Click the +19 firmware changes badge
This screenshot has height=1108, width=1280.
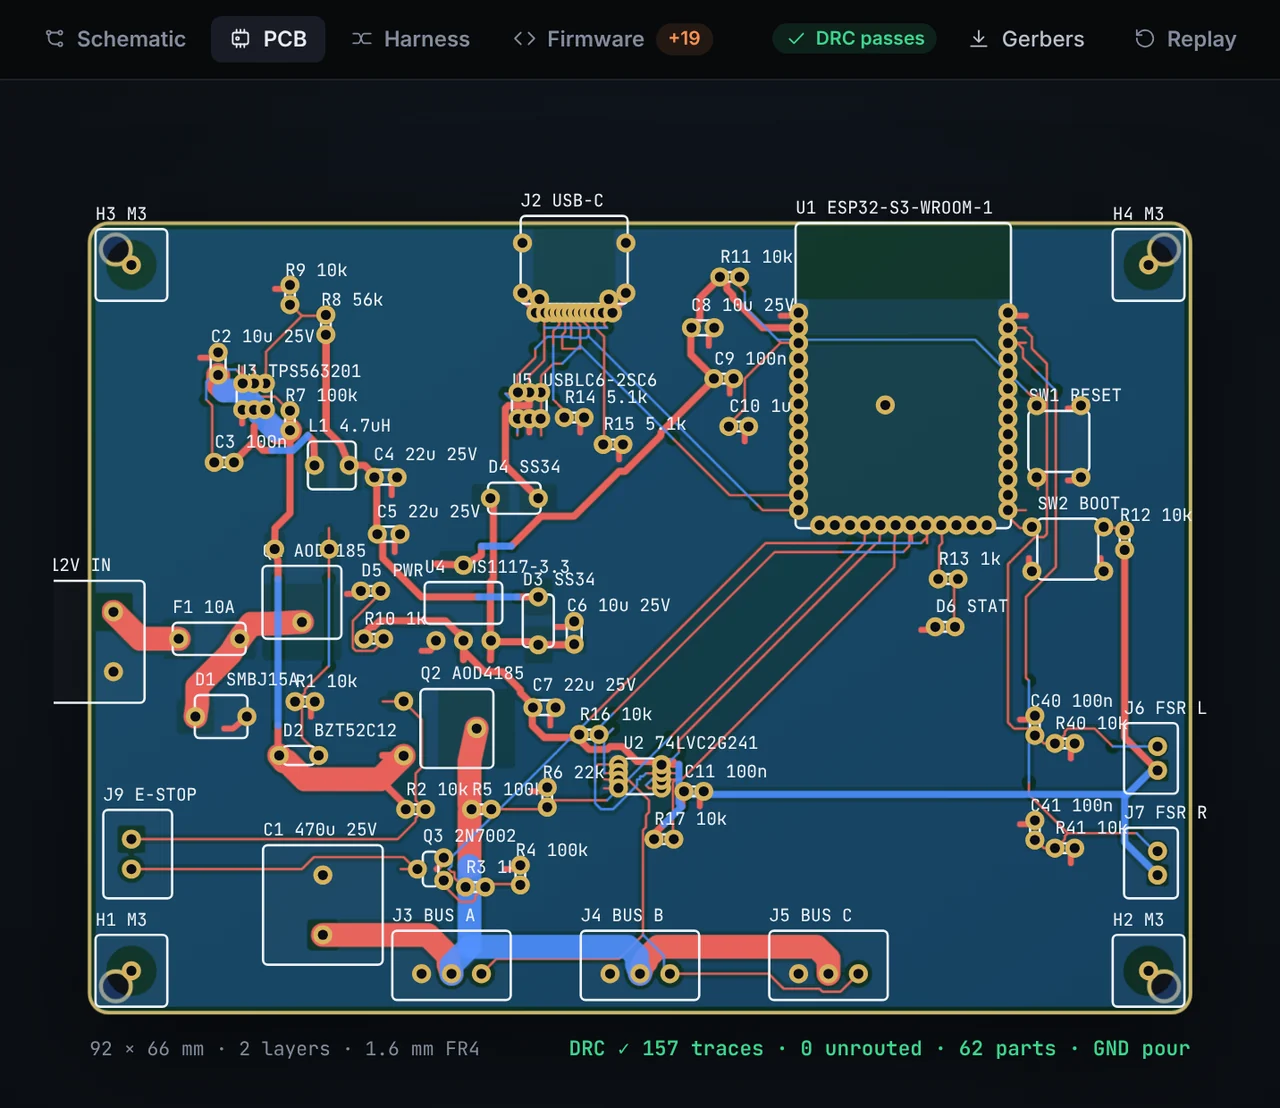point(684,38)
